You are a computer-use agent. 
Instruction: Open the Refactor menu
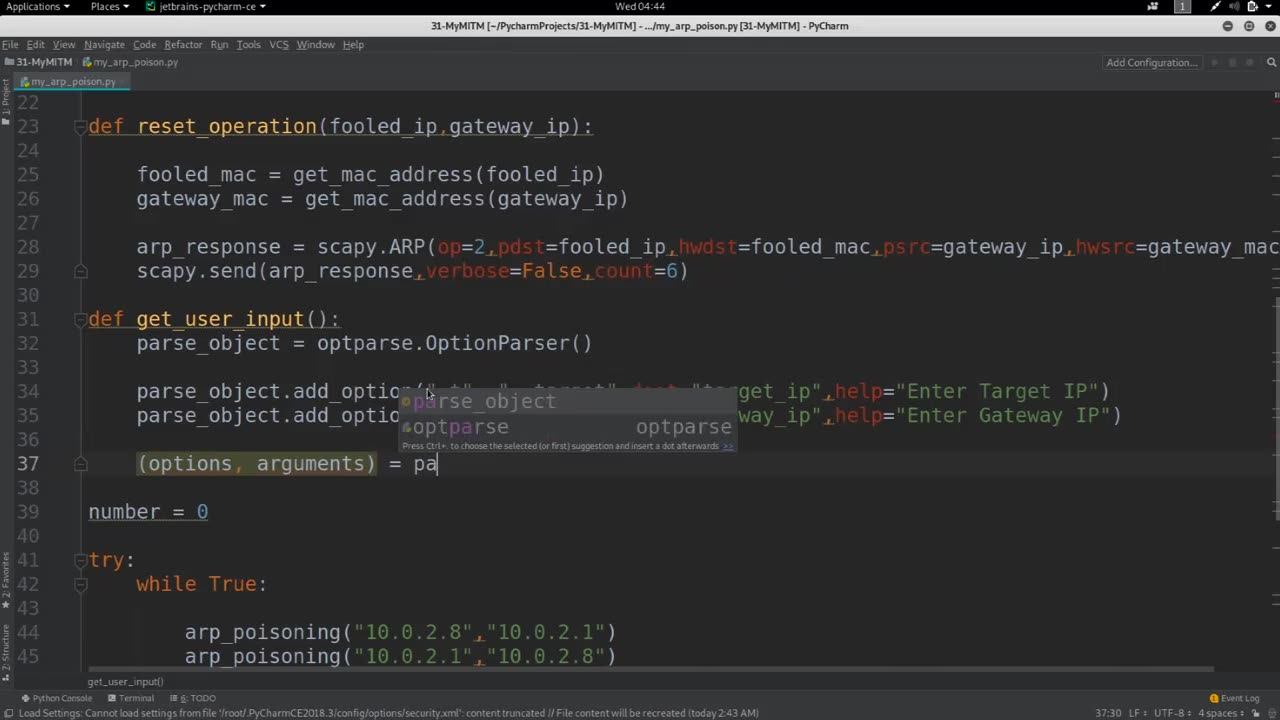point(183,44)
